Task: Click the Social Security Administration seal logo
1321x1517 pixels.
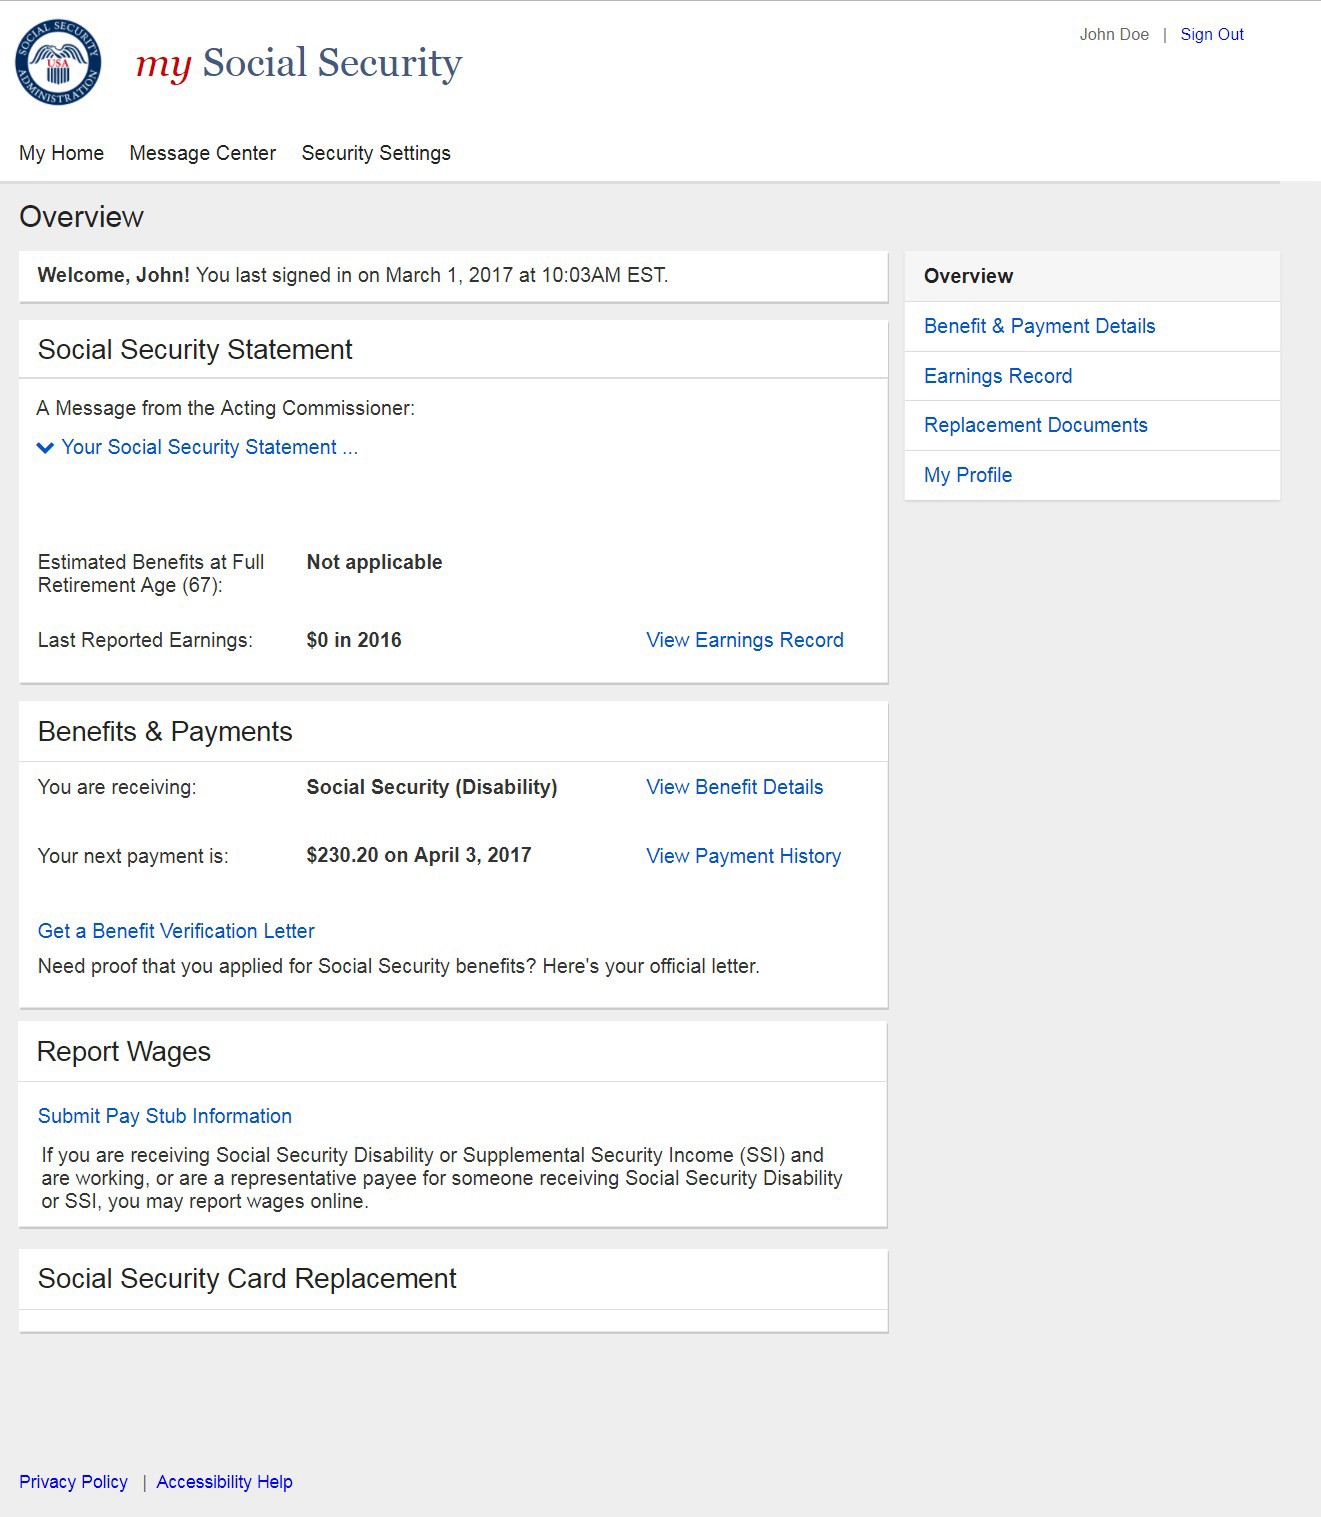Action: tap(58, 62)
